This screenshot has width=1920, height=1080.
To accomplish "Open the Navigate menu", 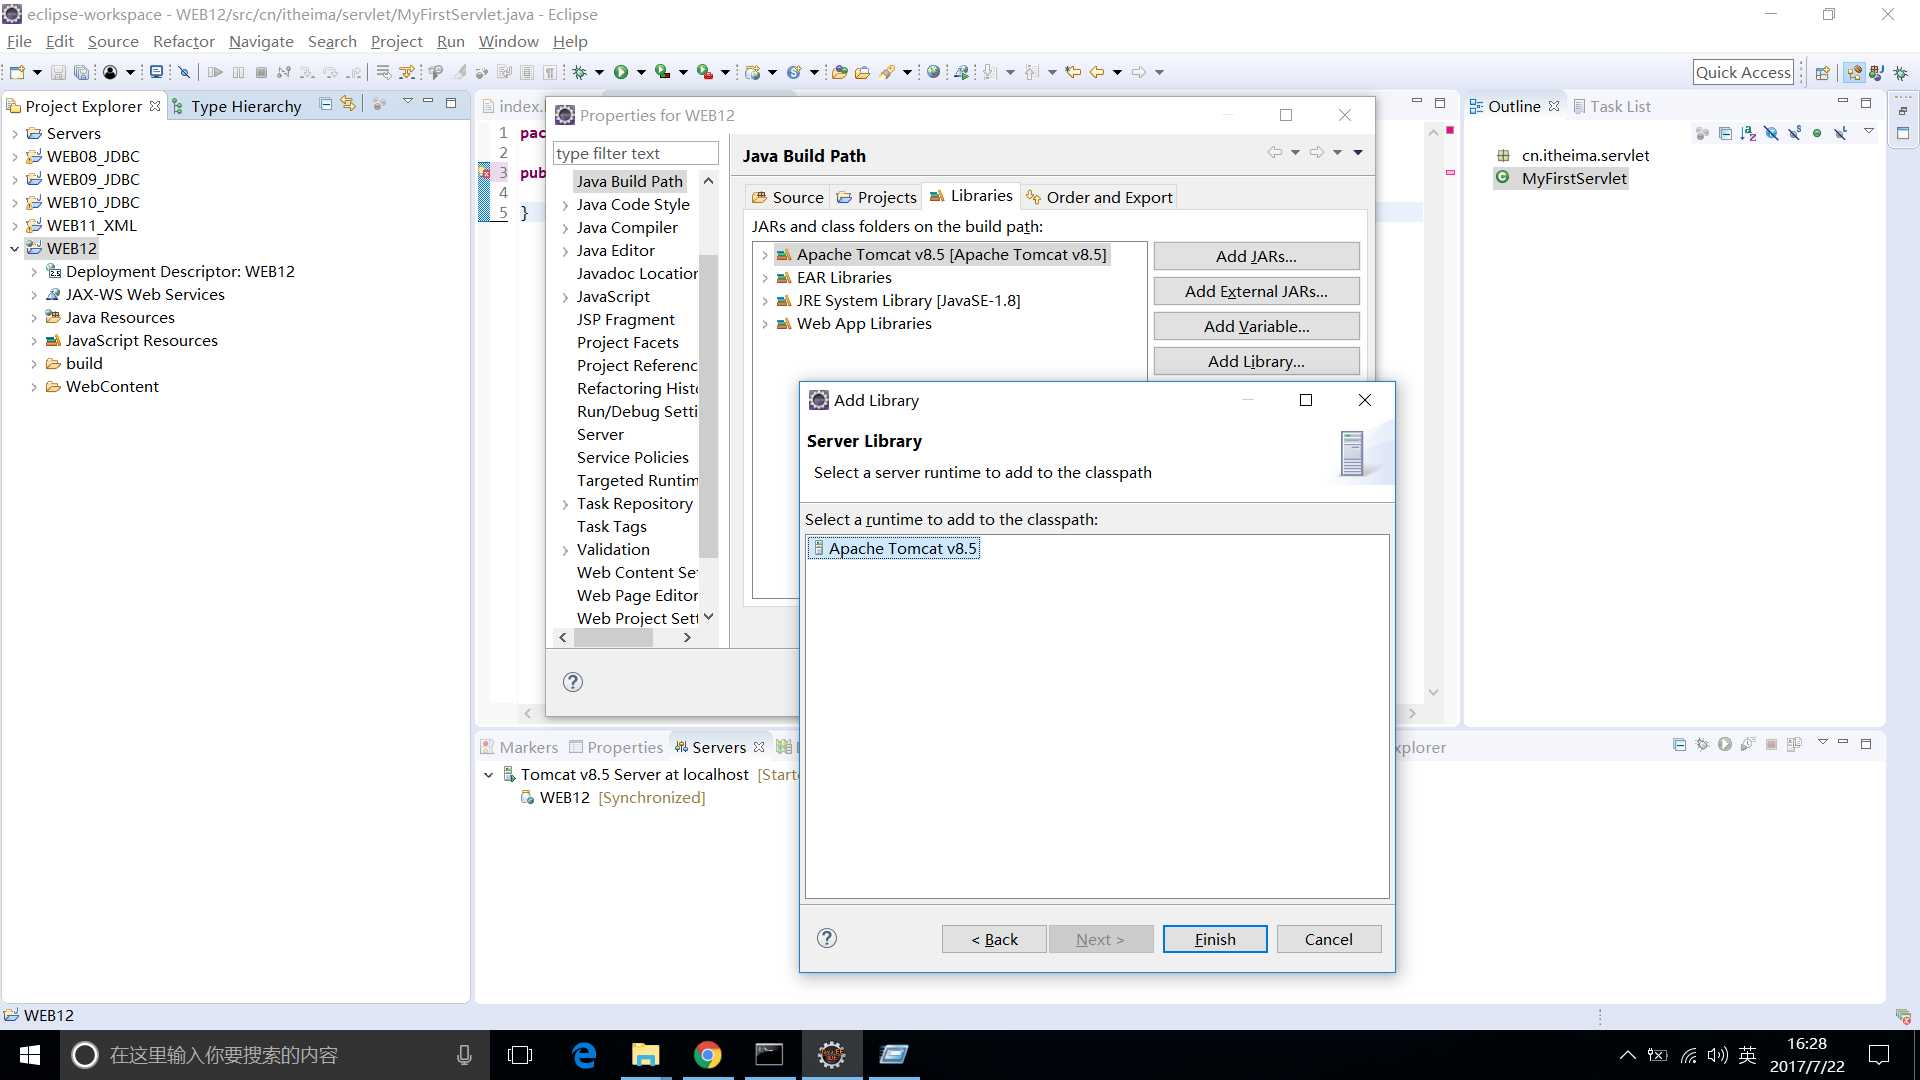I will coord(261,41).
